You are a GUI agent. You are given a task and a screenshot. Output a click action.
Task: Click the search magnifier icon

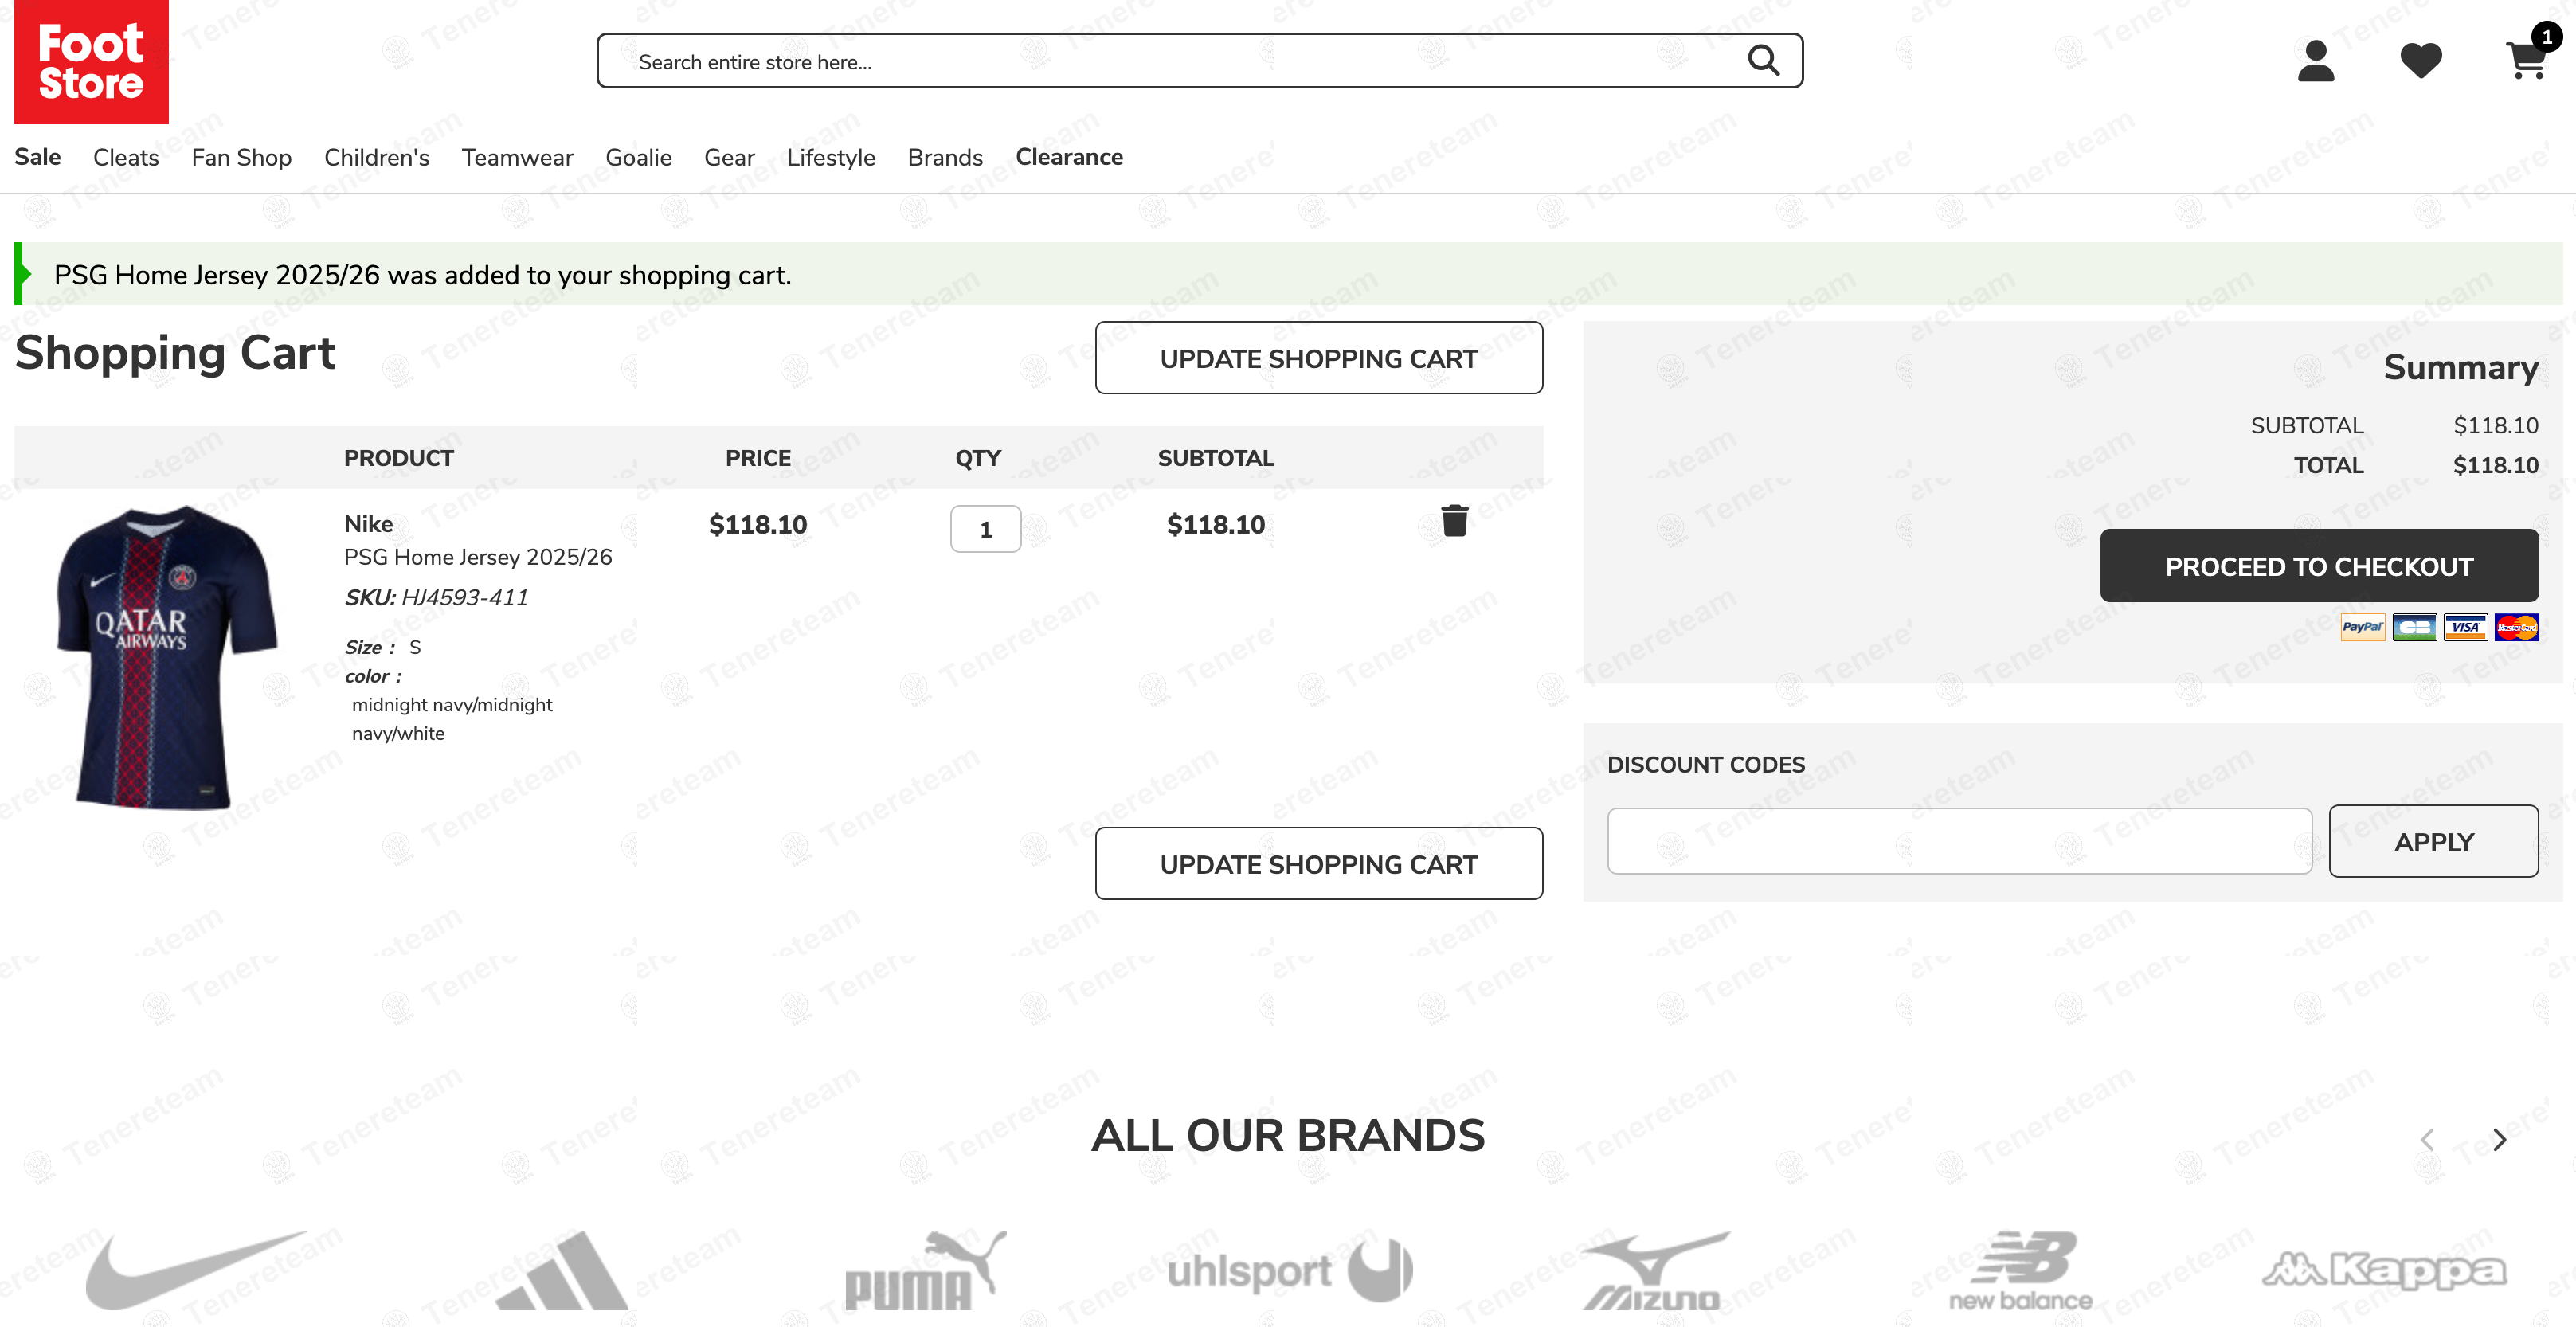pos(1763,61)
